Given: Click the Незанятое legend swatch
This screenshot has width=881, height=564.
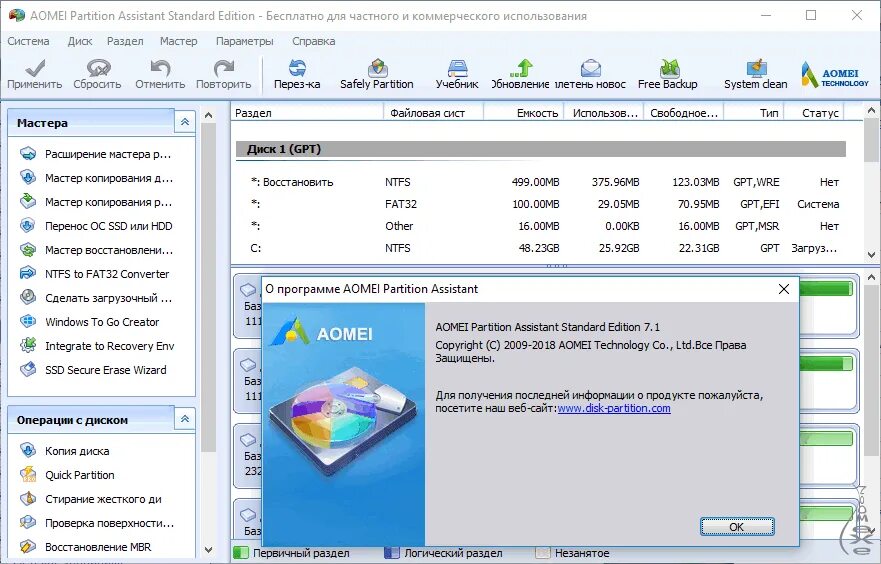Looking at the screenshot, I should click(x=543, y=553).
